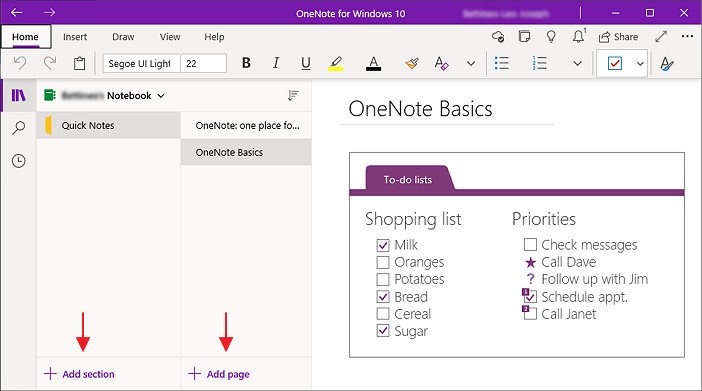Image resolution: width=702 pixels, height=391 pixels.
Task: Click the OneNote Basics page title
Action: (x=420, y=109)
